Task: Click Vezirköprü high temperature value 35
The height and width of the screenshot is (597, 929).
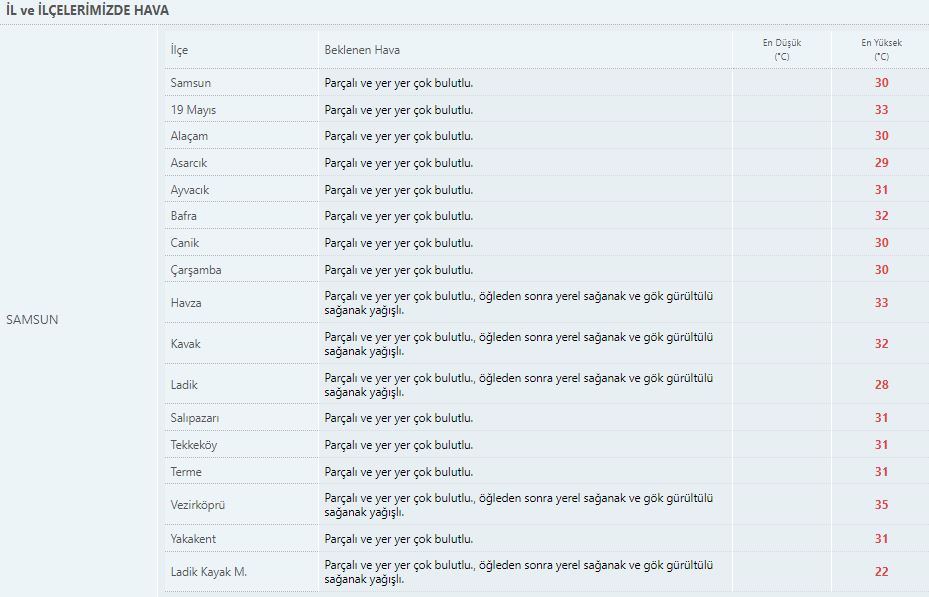Action: click(881, 505)
